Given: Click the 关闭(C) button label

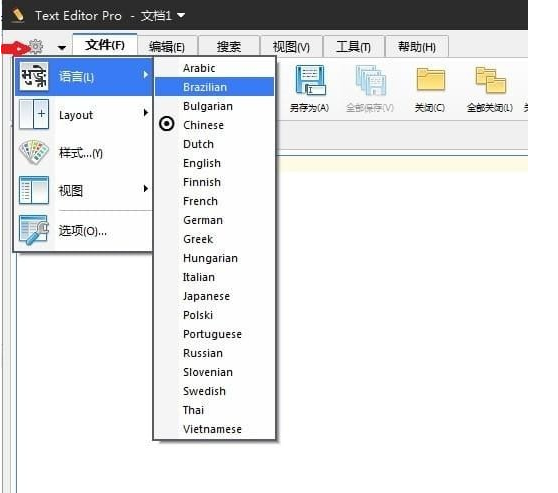Looking at the screenshot, I should 430,107.
